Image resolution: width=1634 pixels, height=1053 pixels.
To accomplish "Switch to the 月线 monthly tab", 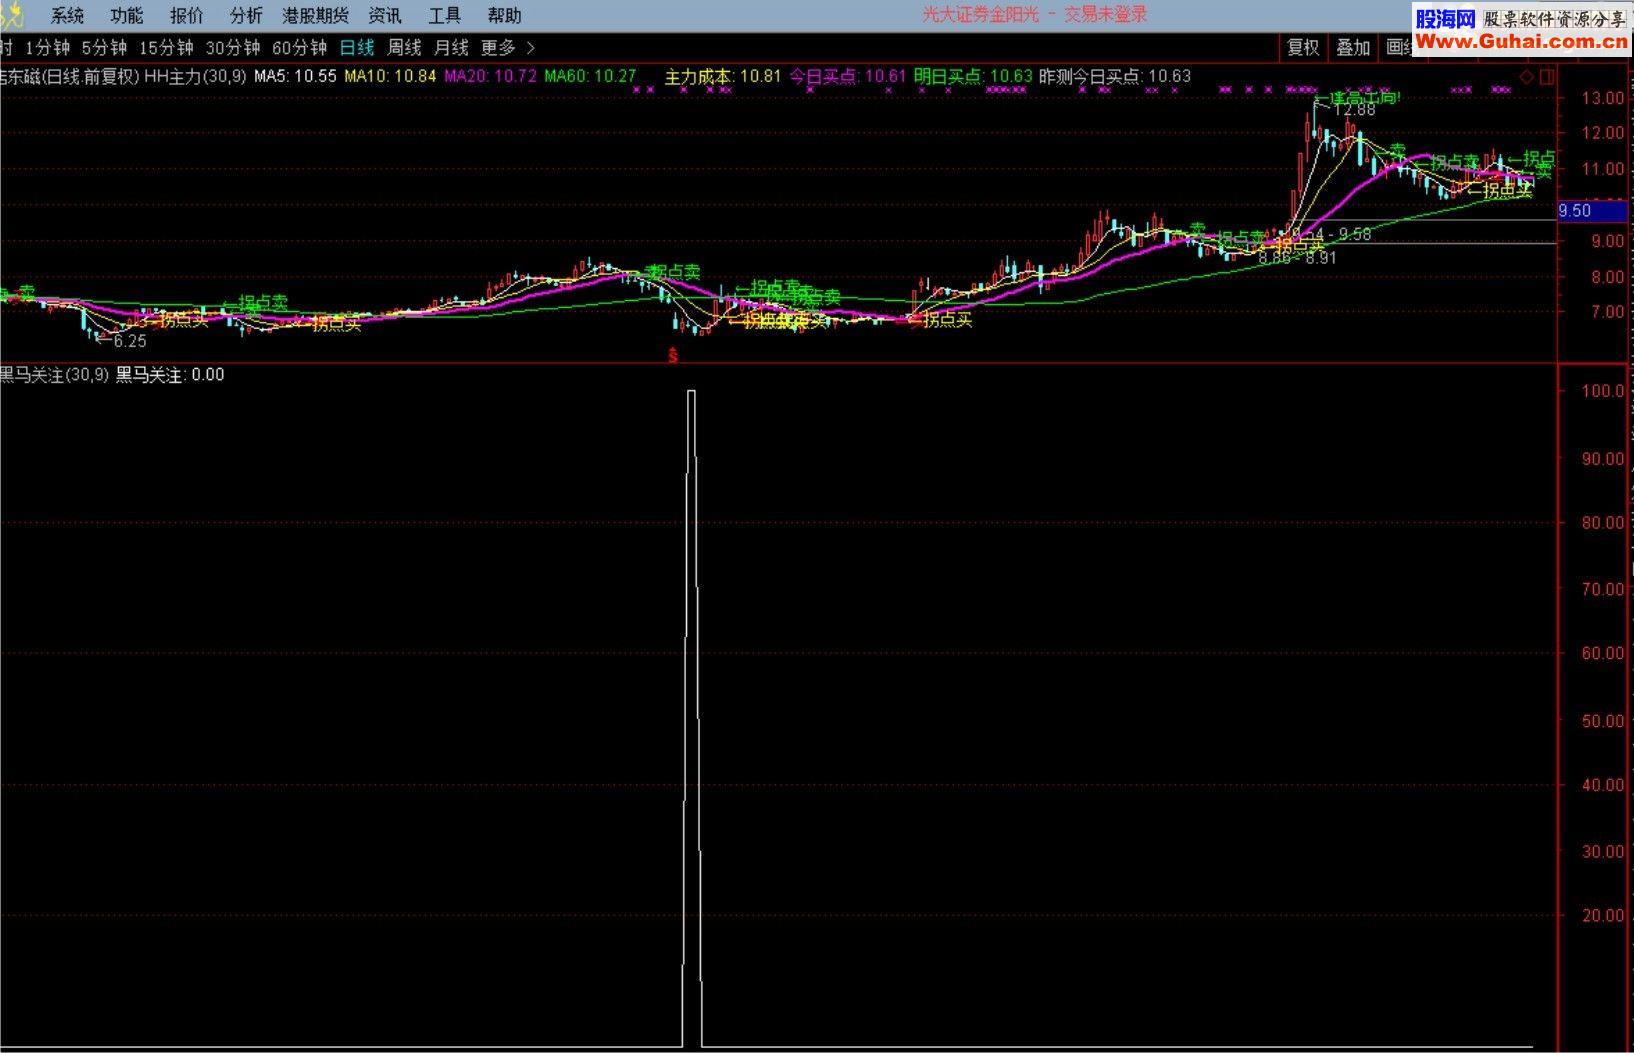I will pos(452,47).
